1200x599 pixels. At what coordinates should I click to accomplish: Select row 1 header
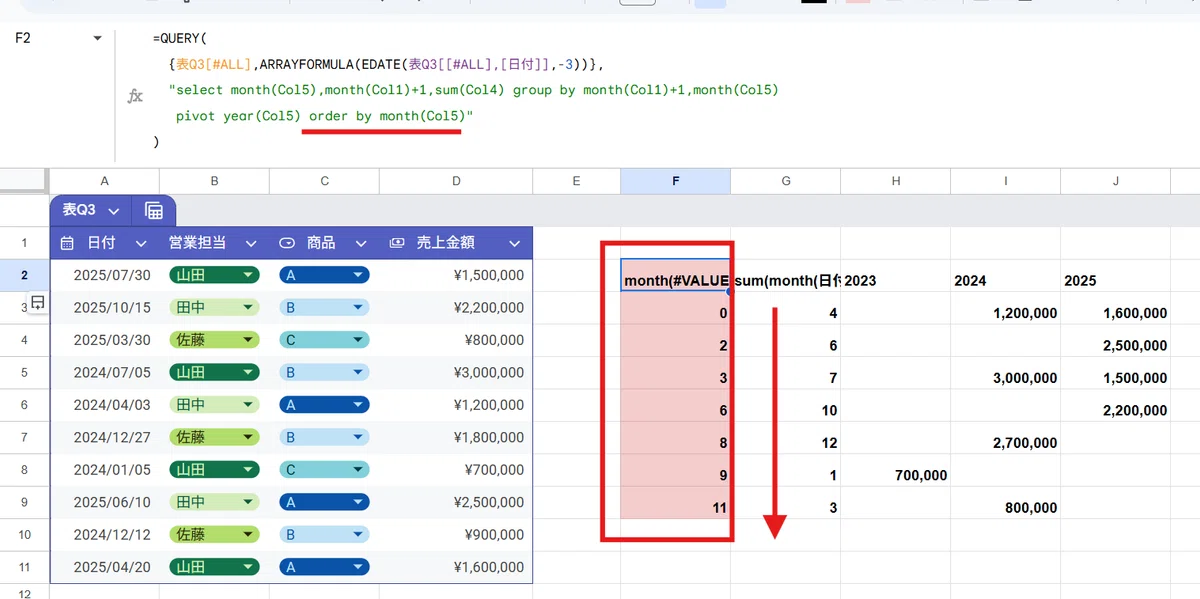(x=24, y=243)
